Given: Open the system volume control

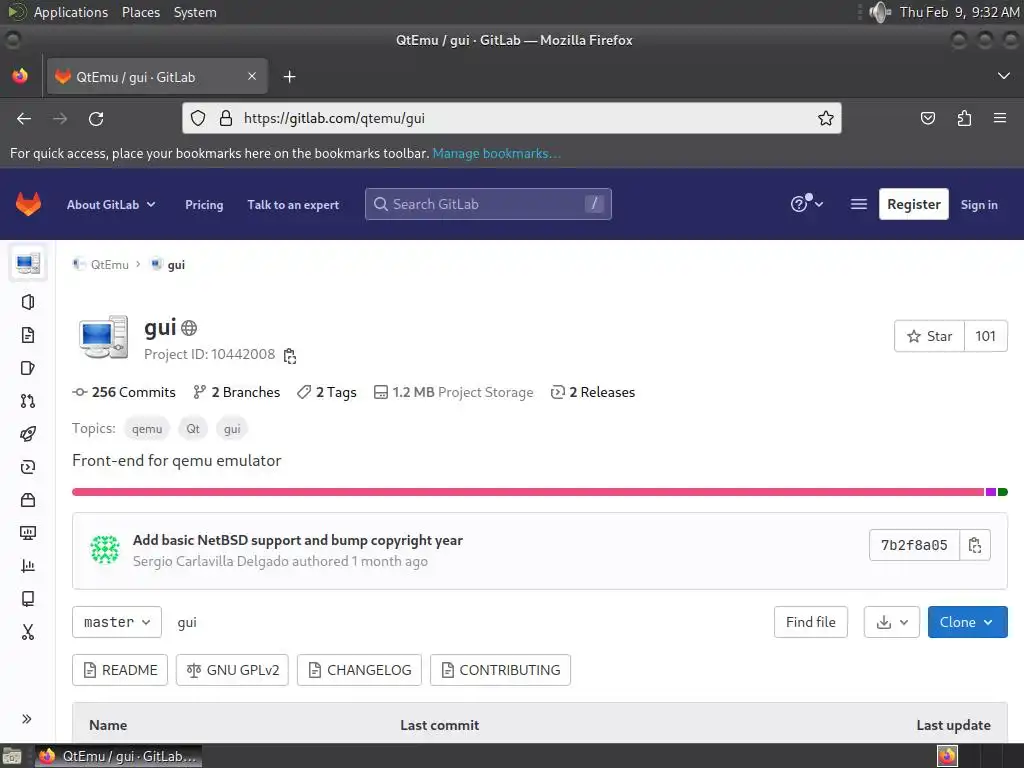Looking at the screenshot, I should pos(880,12).
